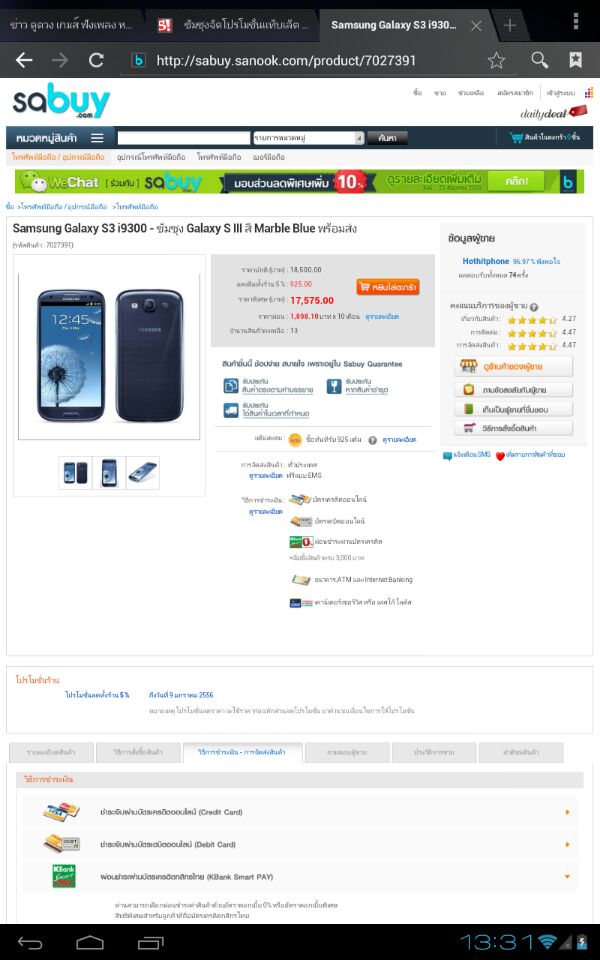
Task: Add a new browser tab with plus
Action: click(x=509, y=25)
